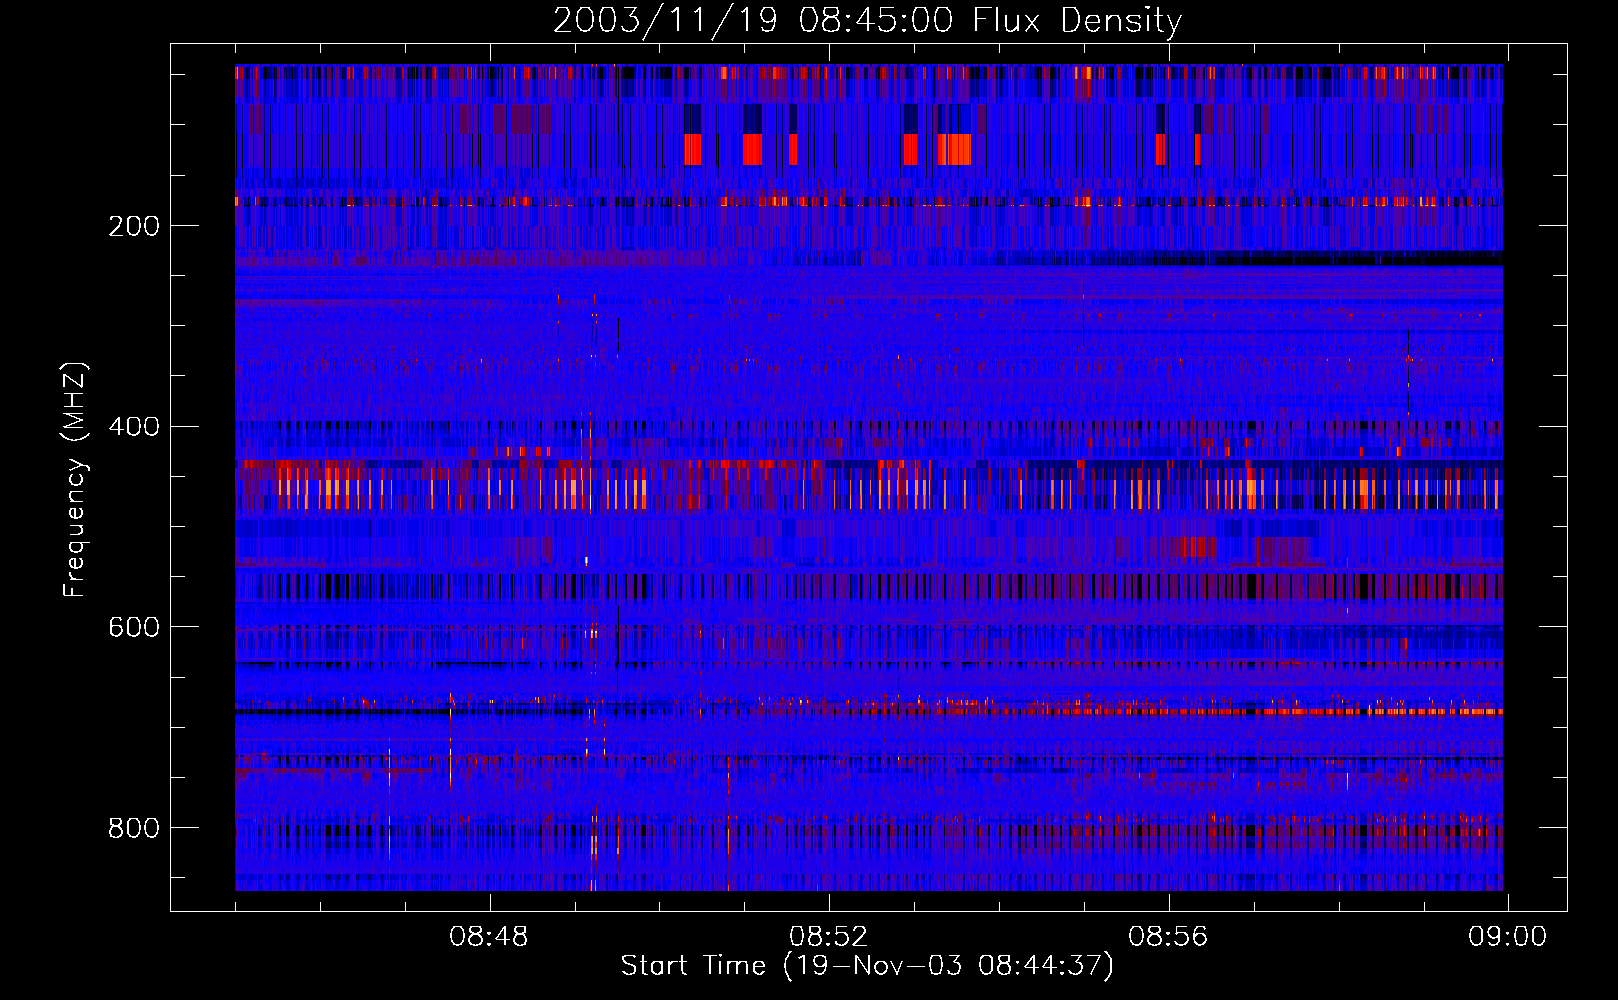Click the 800 frequency tick label
1618x1000 pixels.
134,828
